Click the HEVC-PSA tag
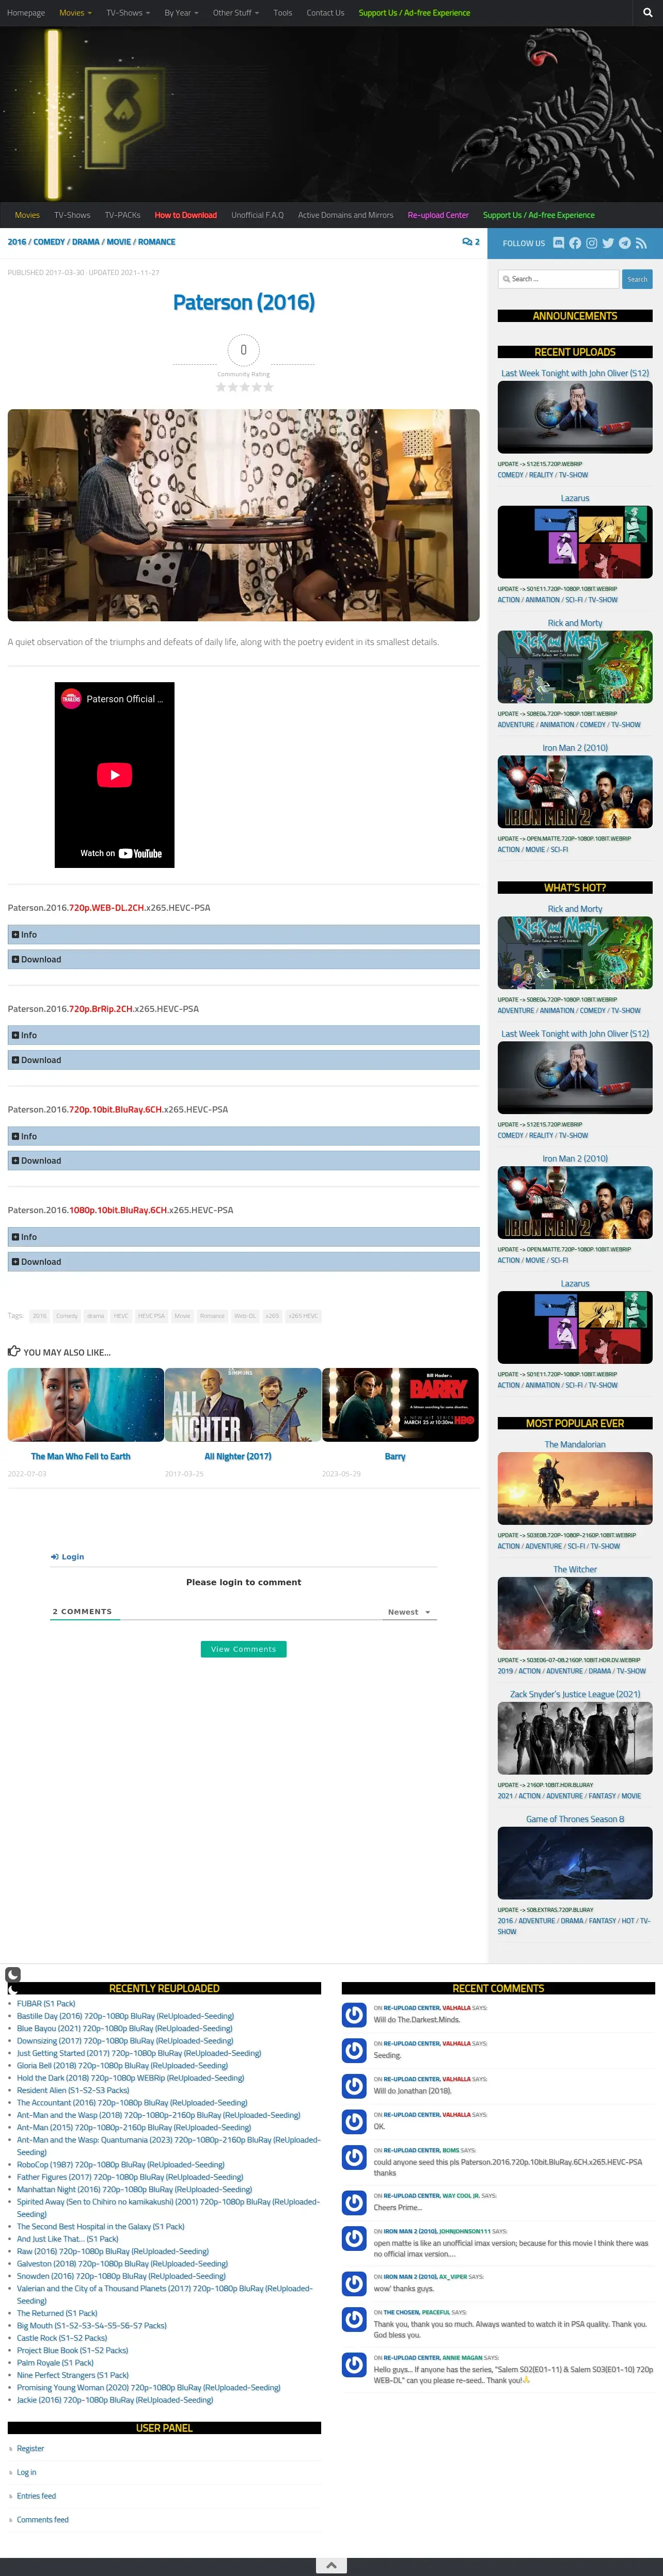The height and width of the screenshot is (2576, 663). (152, 1316)
